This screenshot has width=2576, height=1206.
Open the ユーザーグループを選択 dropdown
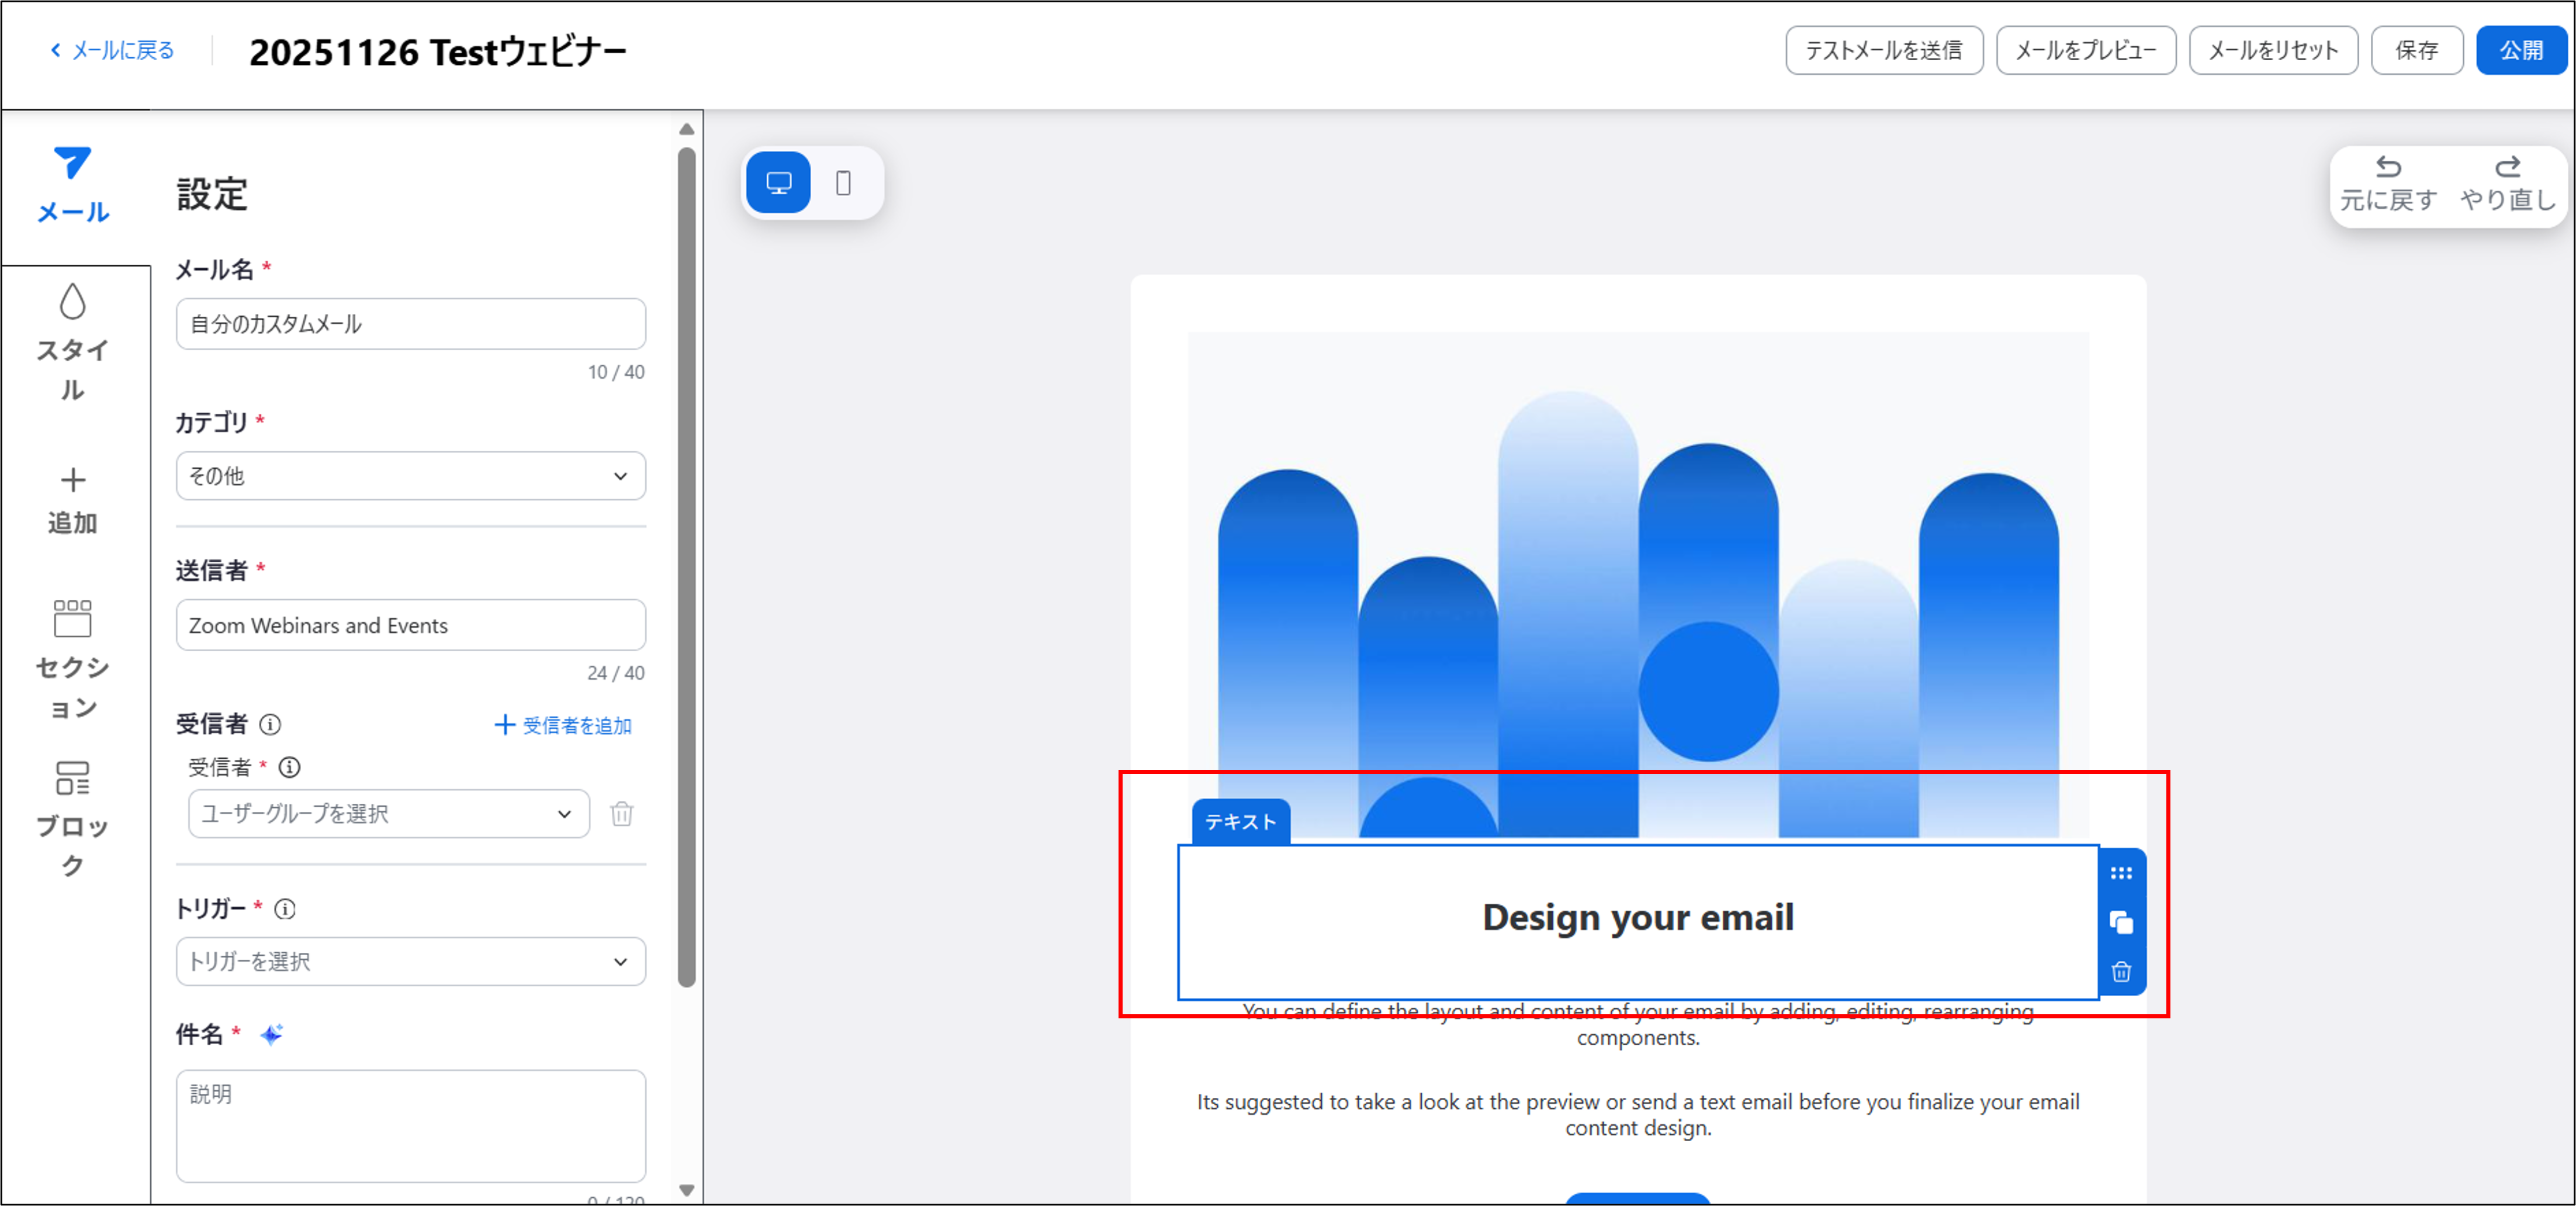[x=388, y=814]
